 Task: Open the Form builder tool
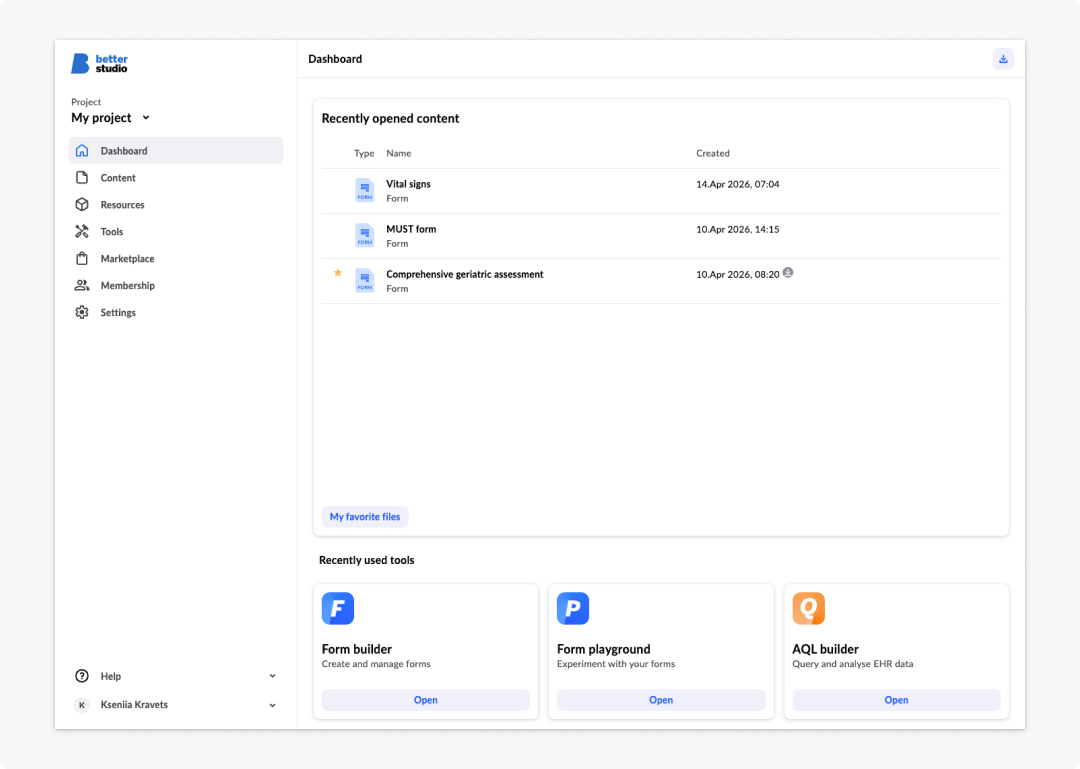(x=425, y=699)
